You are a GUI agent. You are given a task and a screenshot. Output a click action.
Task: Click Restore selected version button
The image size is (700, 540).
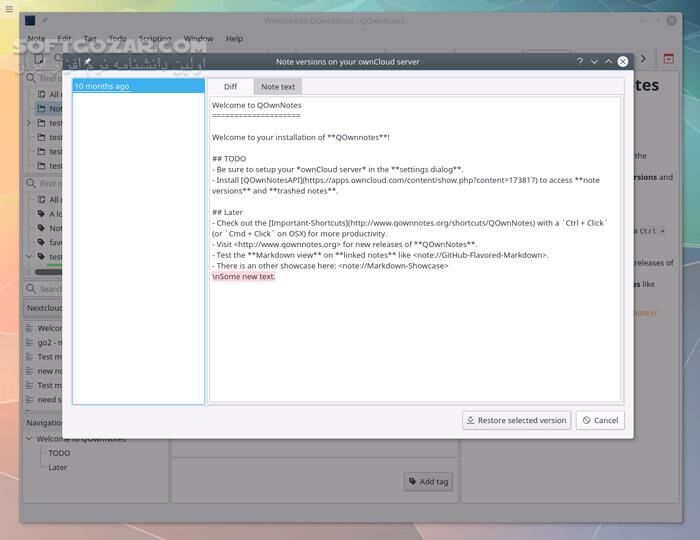coord(517,420)
